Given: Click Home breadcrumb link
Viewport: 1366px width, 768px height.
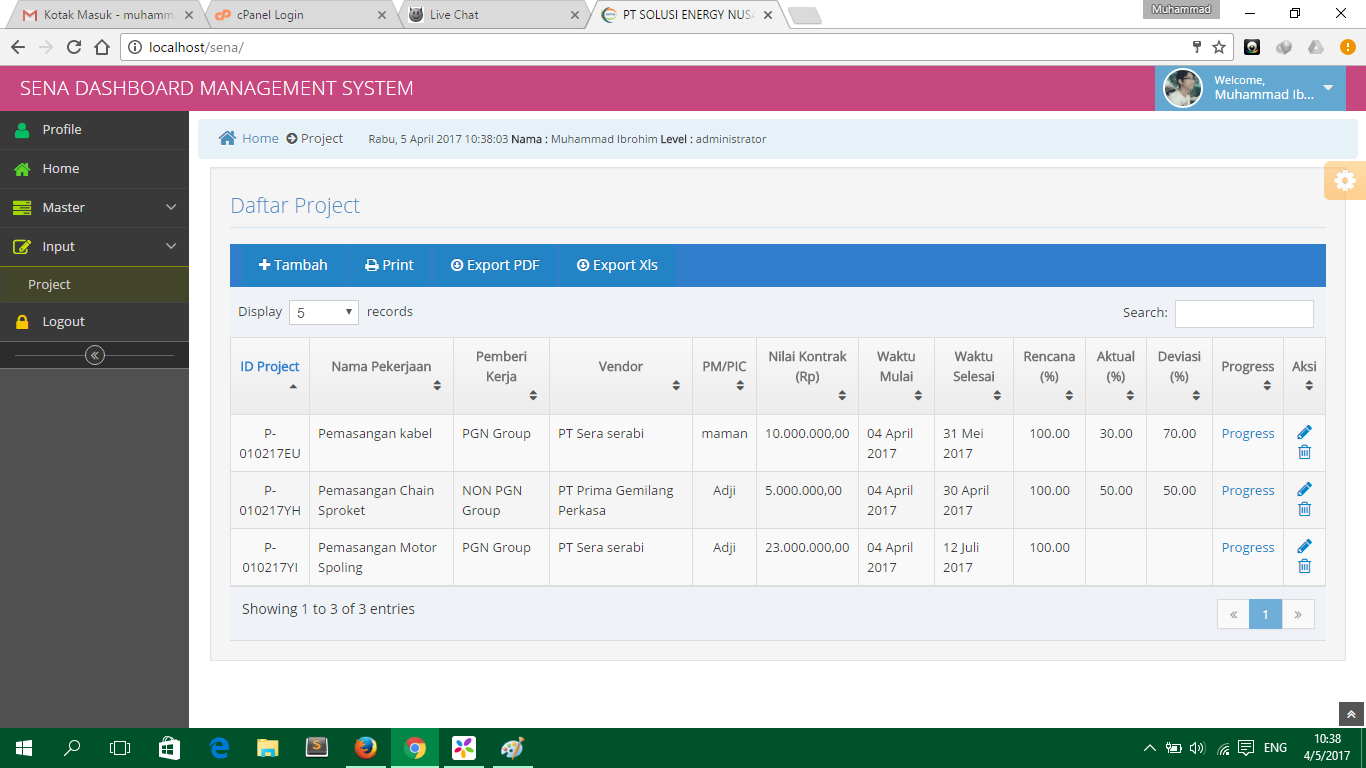Looking at the screenshot, I should 260,138.
